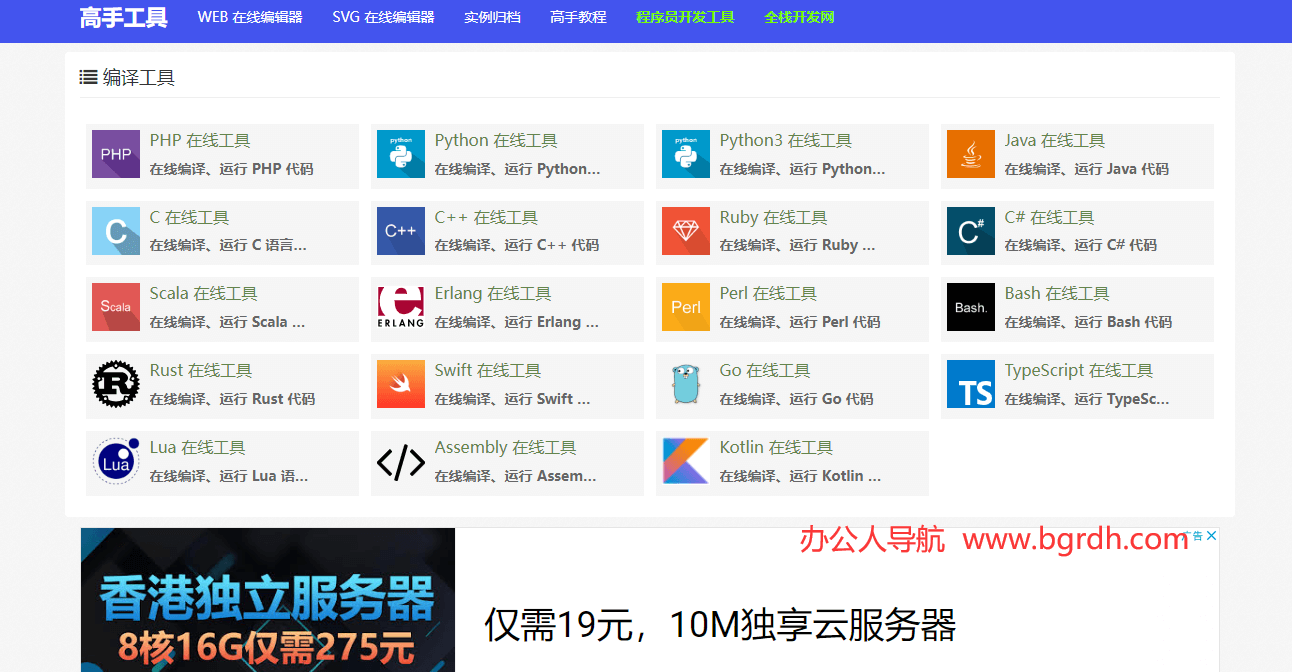Click the Lua moon logo icon
Image resolution: width=1292 pixels, height=672 pixels.
pyautogui.click(x=116, y=461)
